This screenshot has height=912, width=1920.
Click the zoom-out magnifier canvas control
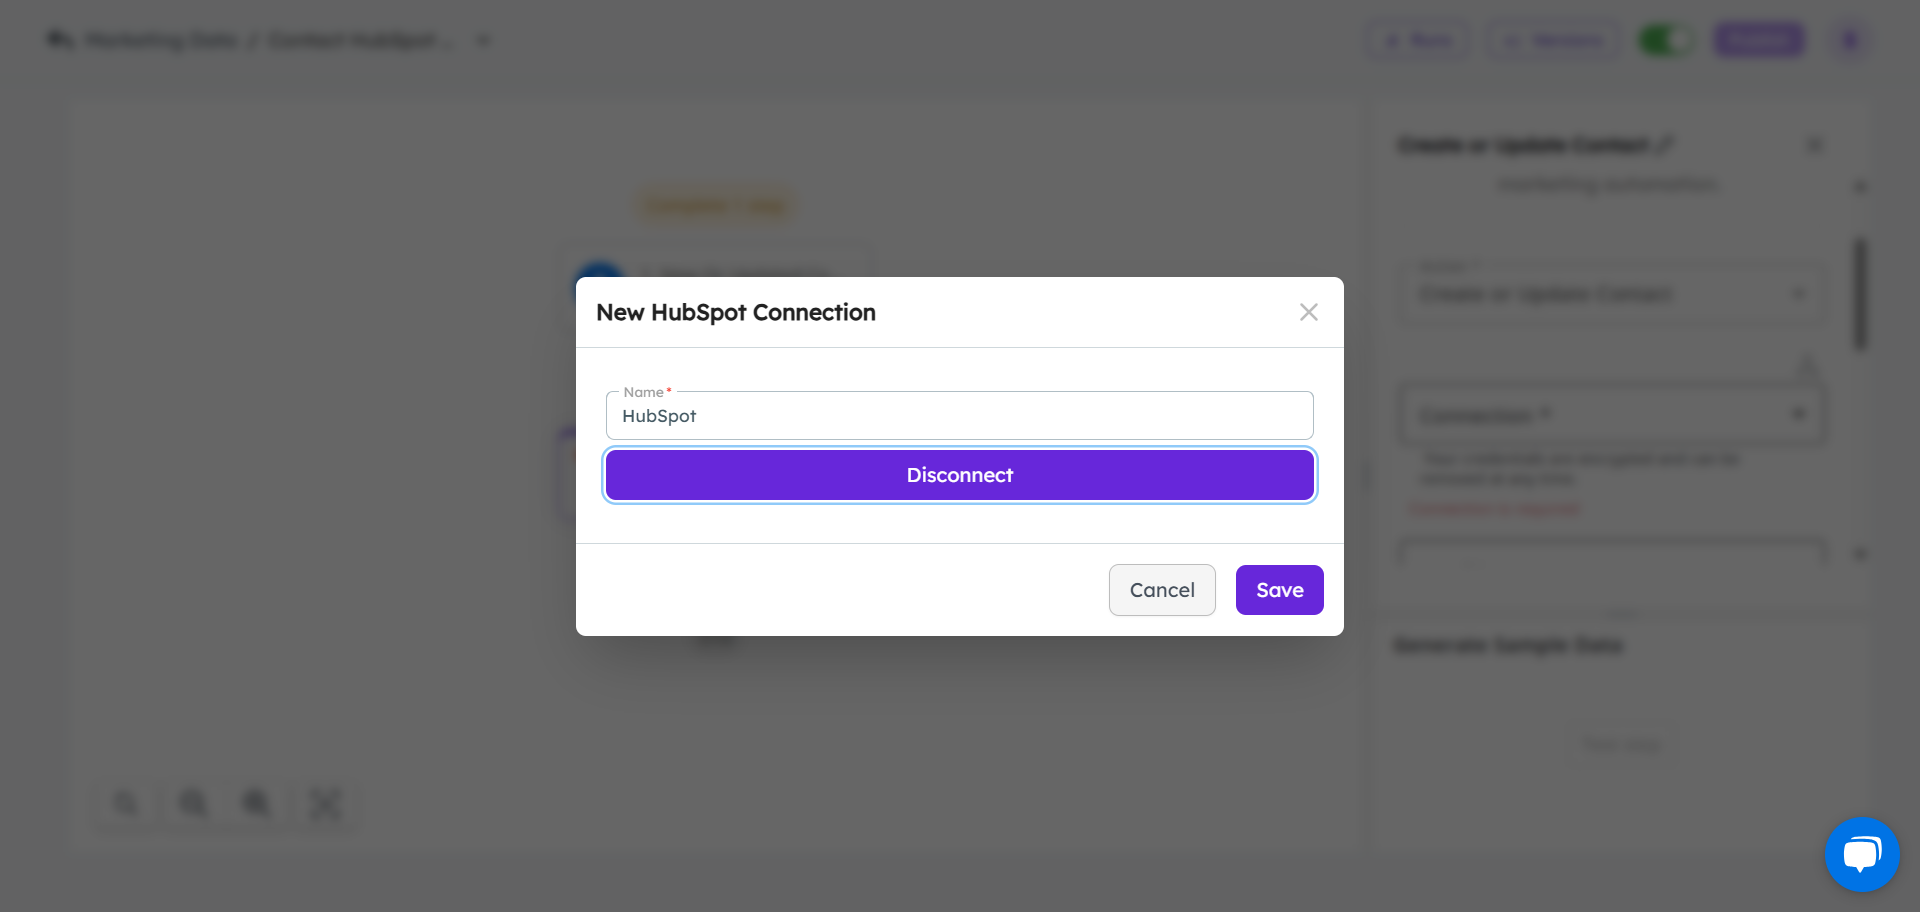(x=257, y=803)
